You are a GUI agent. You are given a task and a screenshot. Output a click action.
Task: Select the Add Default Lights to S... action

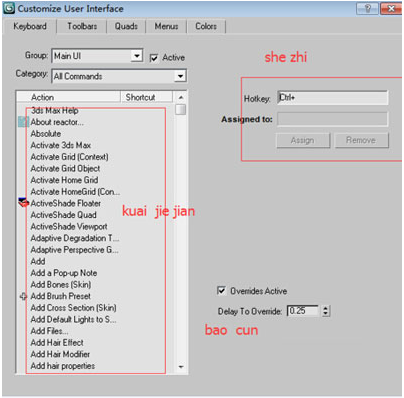tap(73, 319)
